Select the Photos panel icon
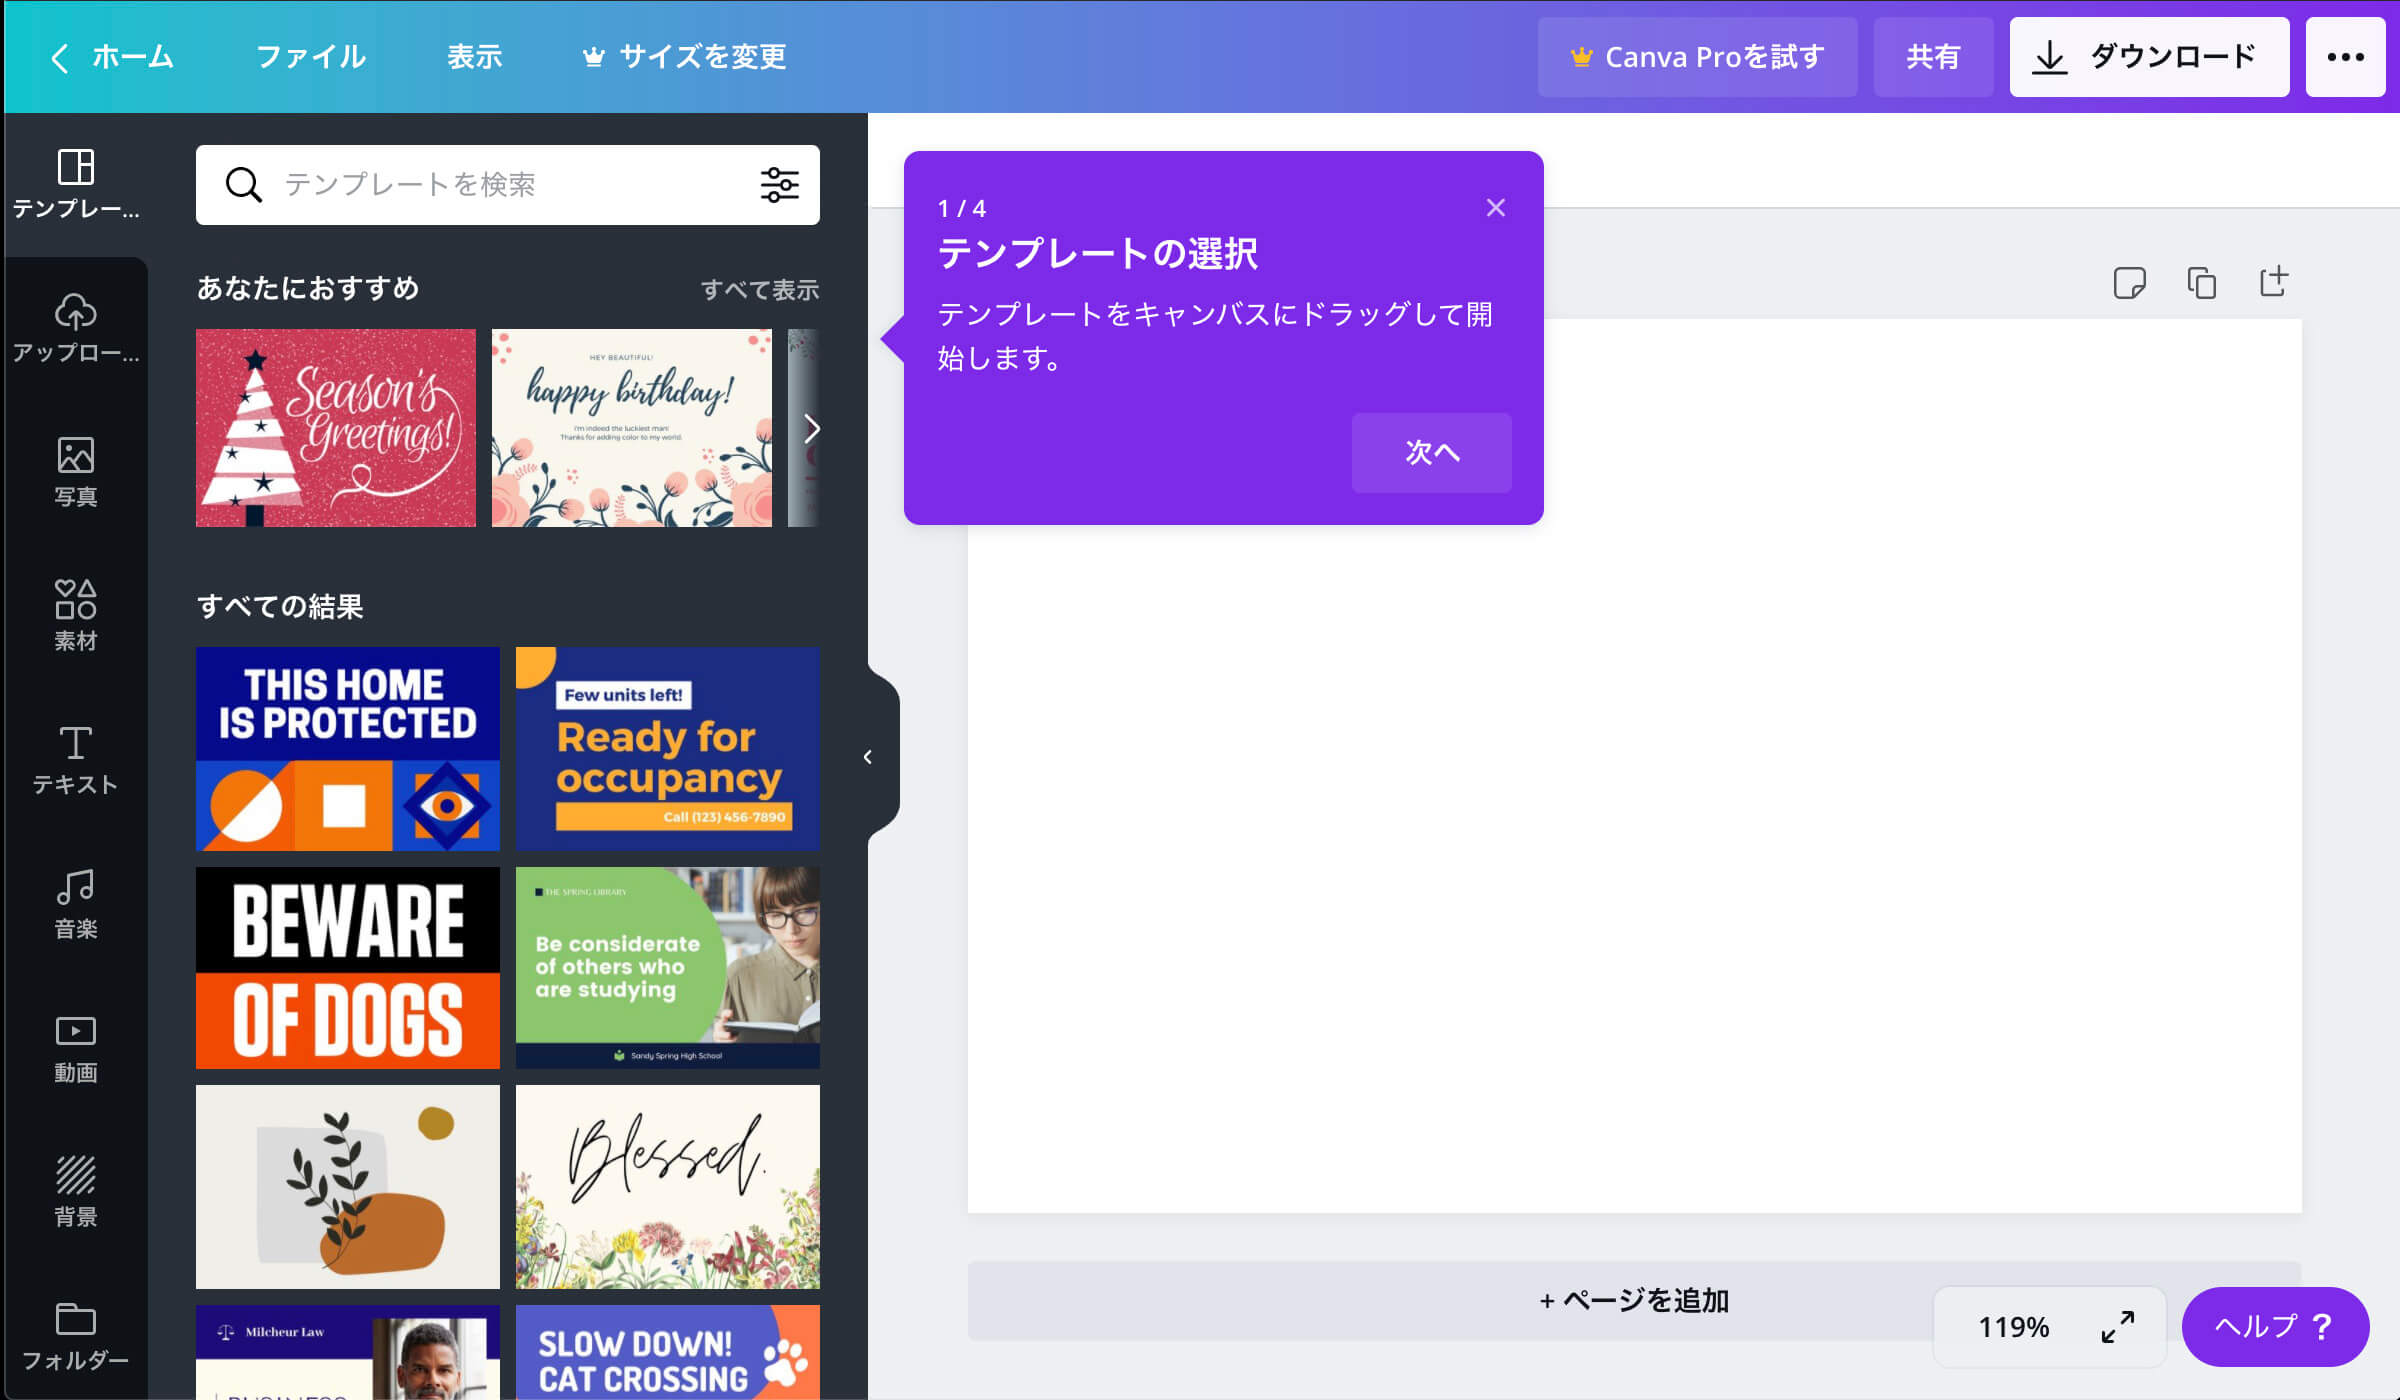2400x1400 pixels. 73,472
